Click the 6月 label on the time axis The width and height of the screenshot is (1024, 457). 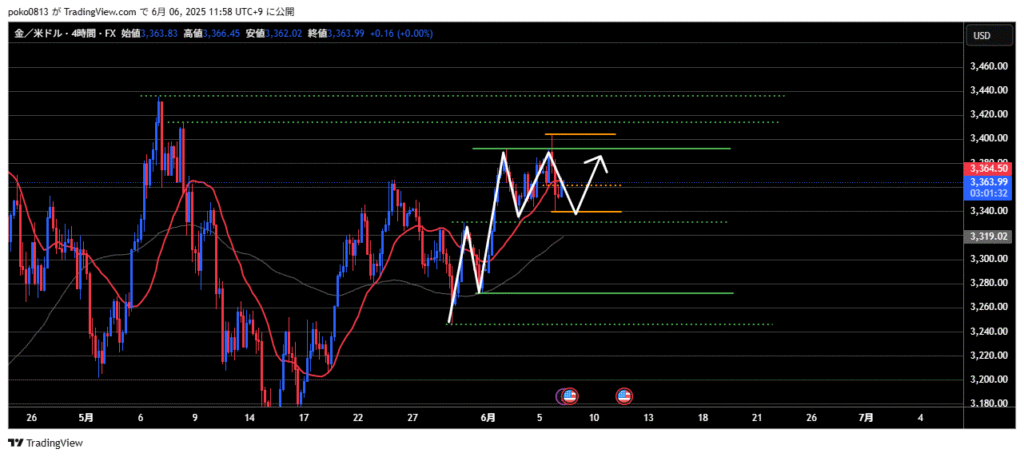click(488, 417)
